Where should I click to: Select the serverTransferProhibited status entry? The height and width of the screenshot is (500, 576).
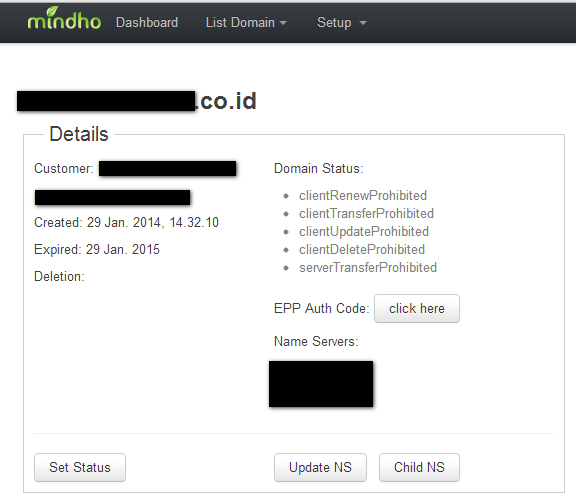click(x=368, y=267)
